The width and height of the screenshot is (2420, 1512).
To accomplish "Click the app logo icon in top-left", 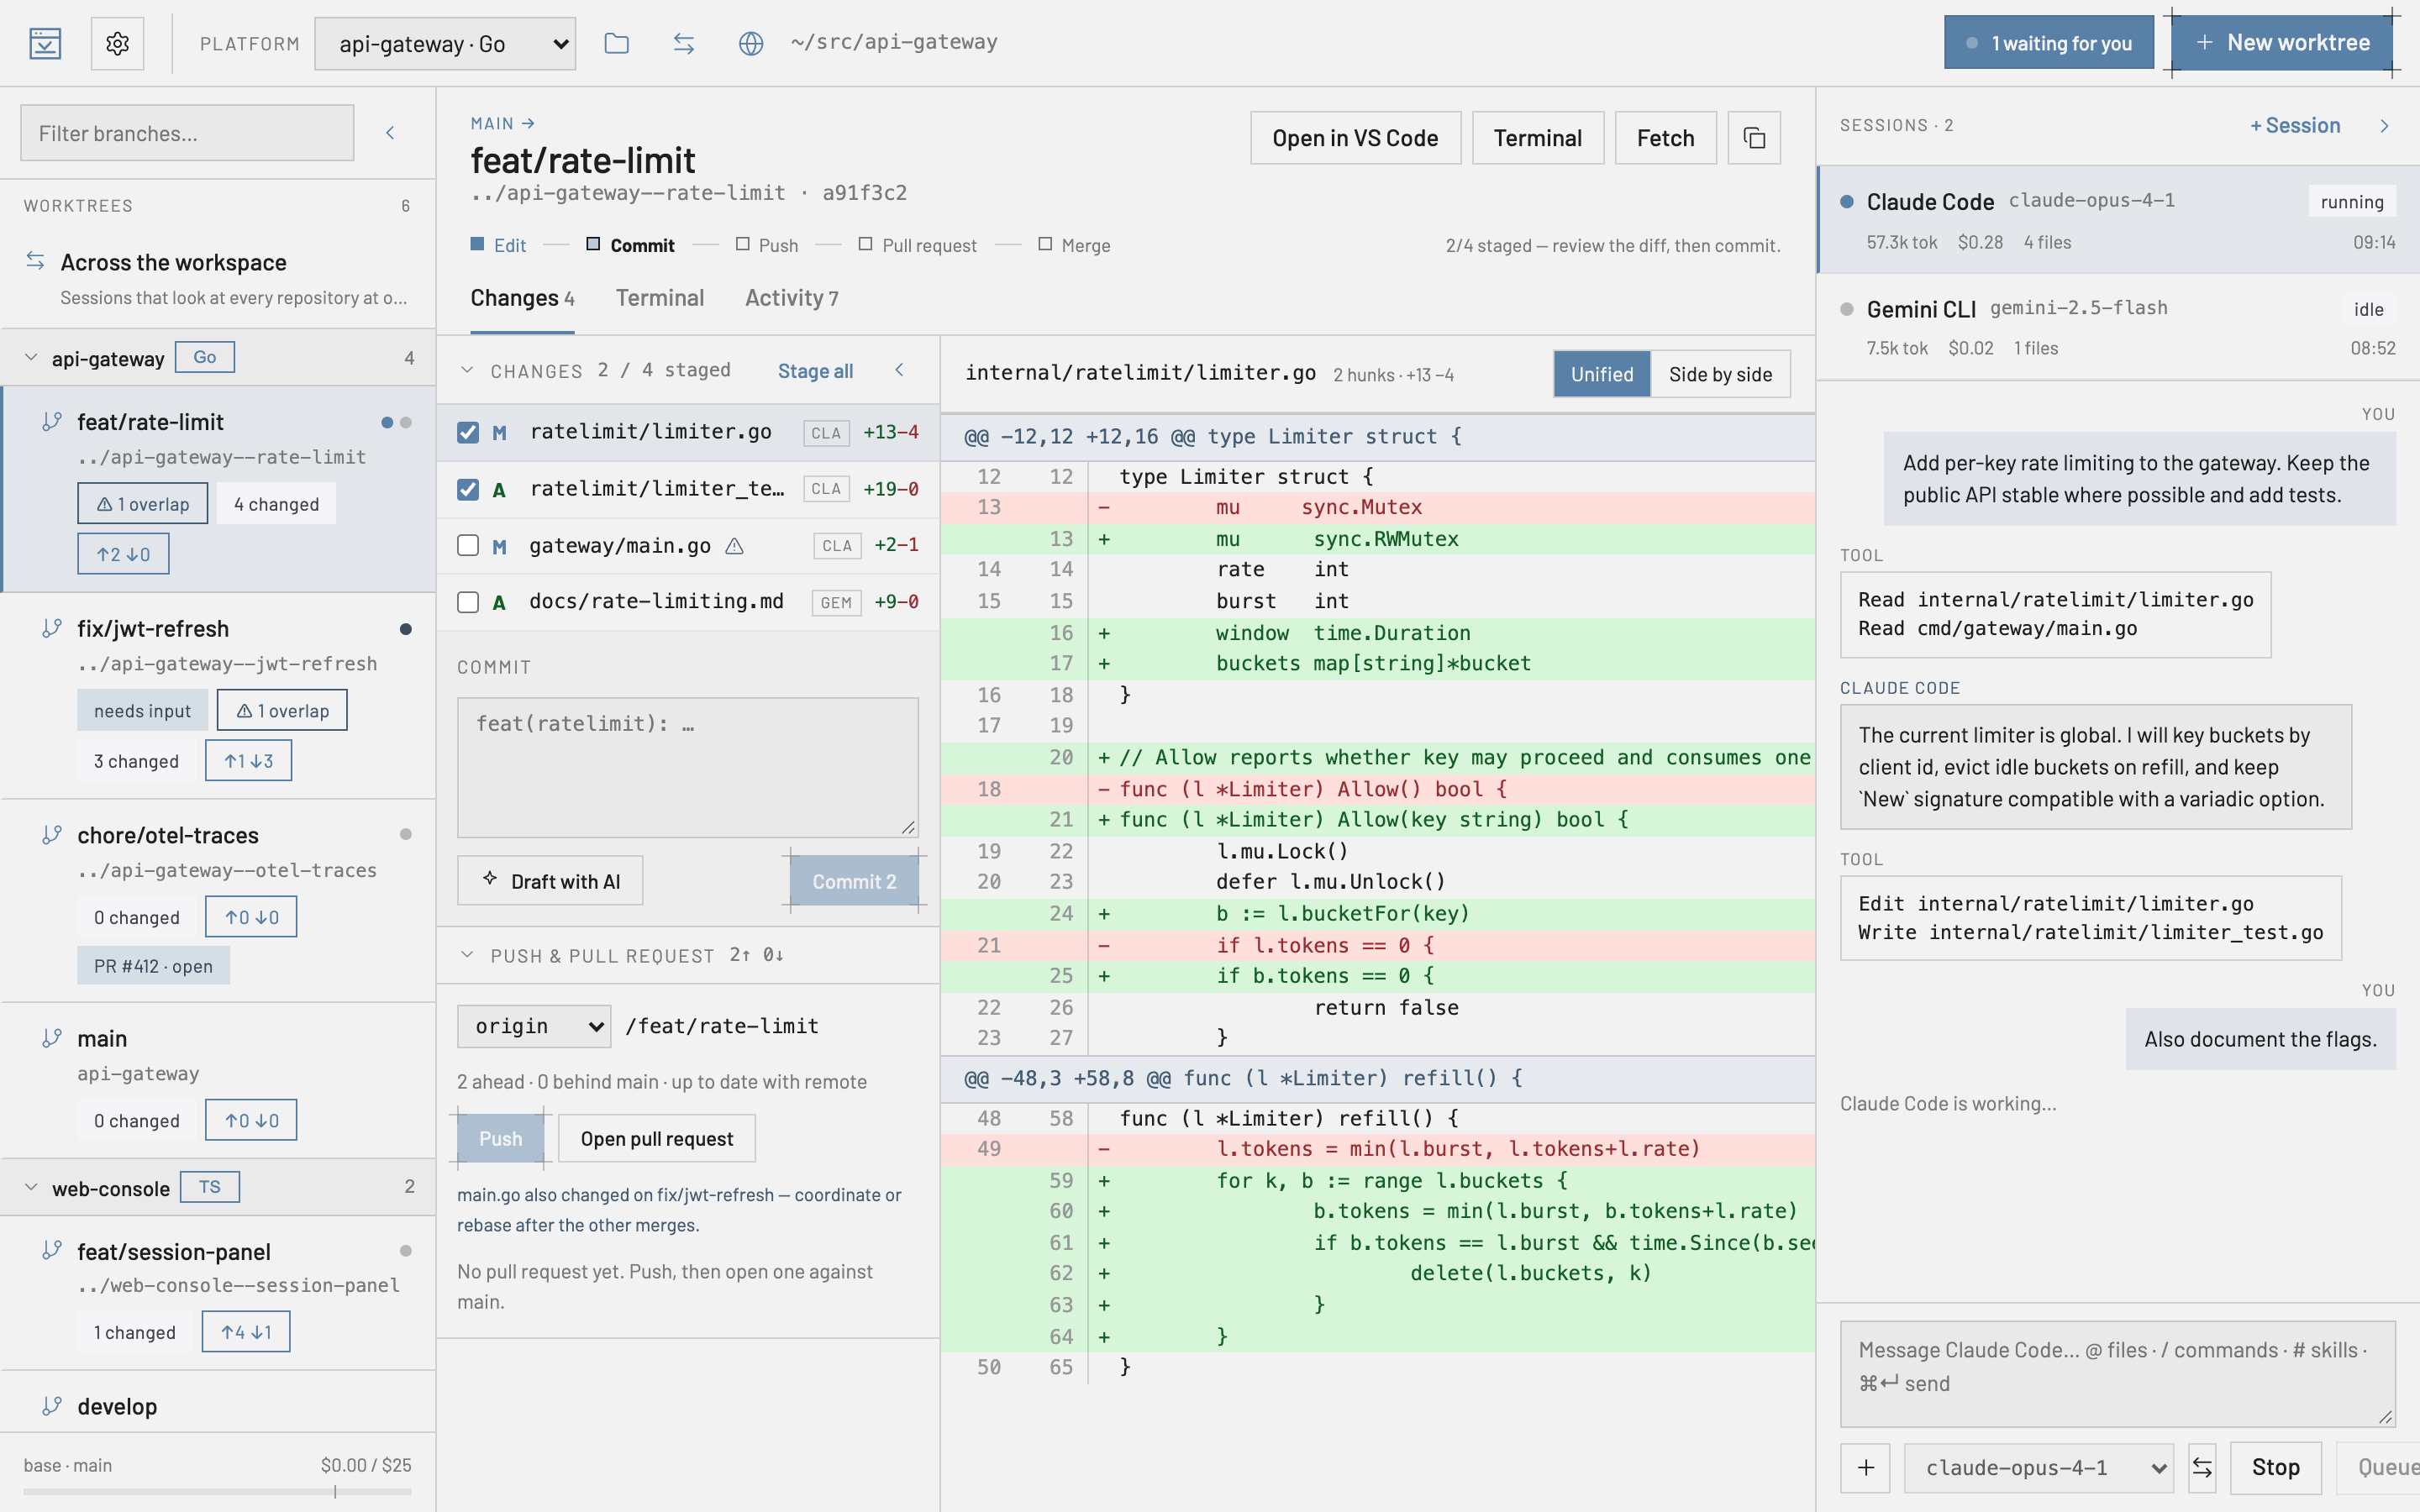I will tap(45, 43).
